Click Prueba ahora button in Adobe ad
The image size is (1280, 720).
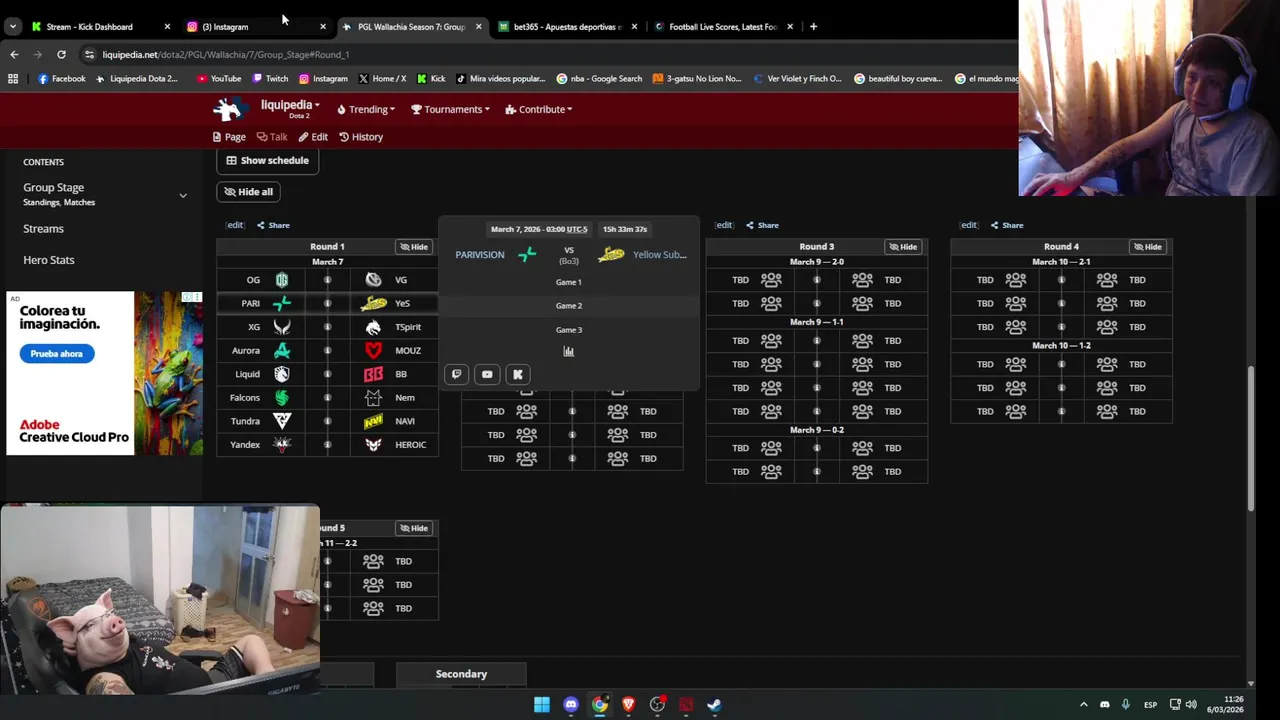coord(56,354)
